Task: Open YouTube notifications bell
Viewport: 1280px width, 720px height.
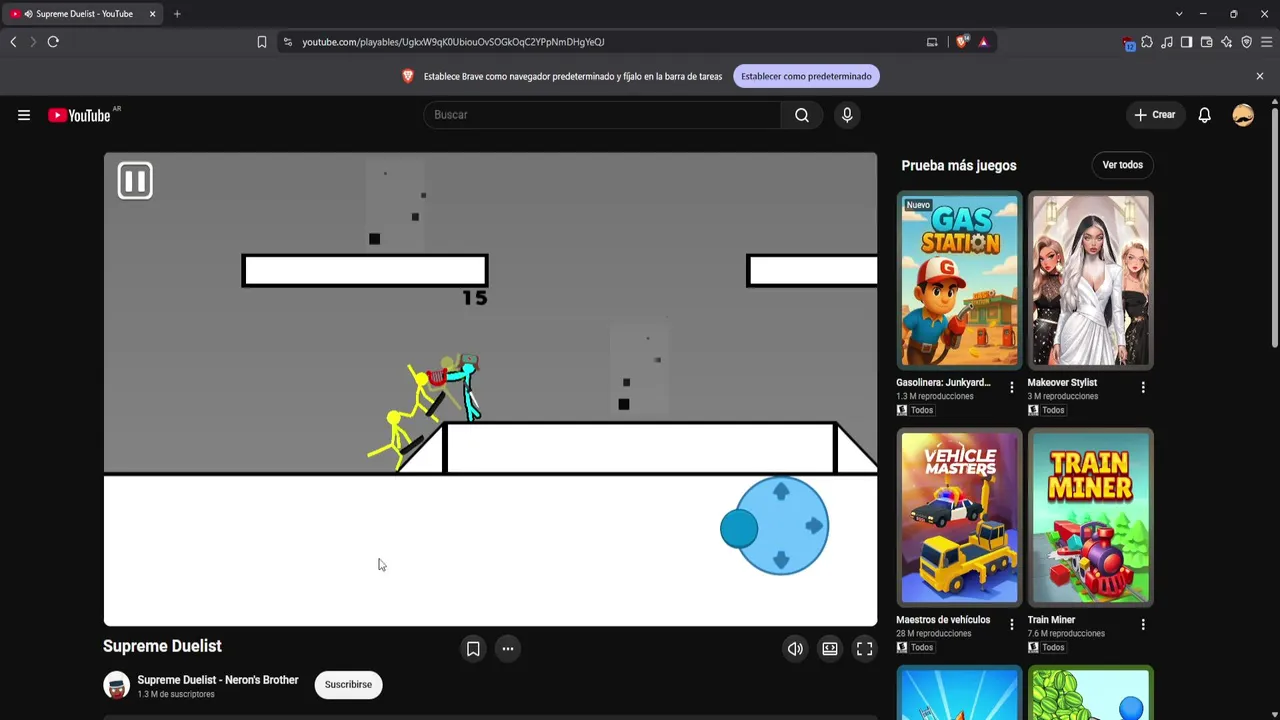Action: point(1205,115)
